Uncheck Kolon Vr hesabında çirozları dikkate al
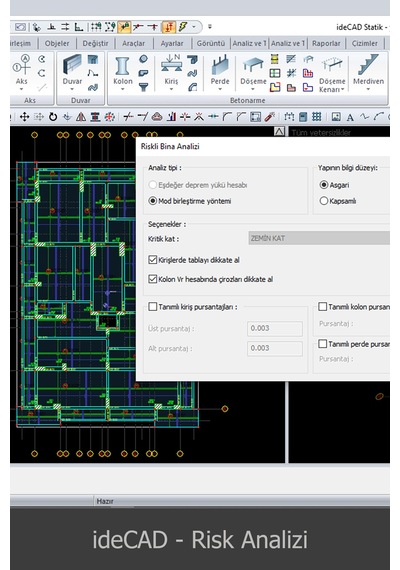This screenshot has height=570, width=400. coord(153,279)
